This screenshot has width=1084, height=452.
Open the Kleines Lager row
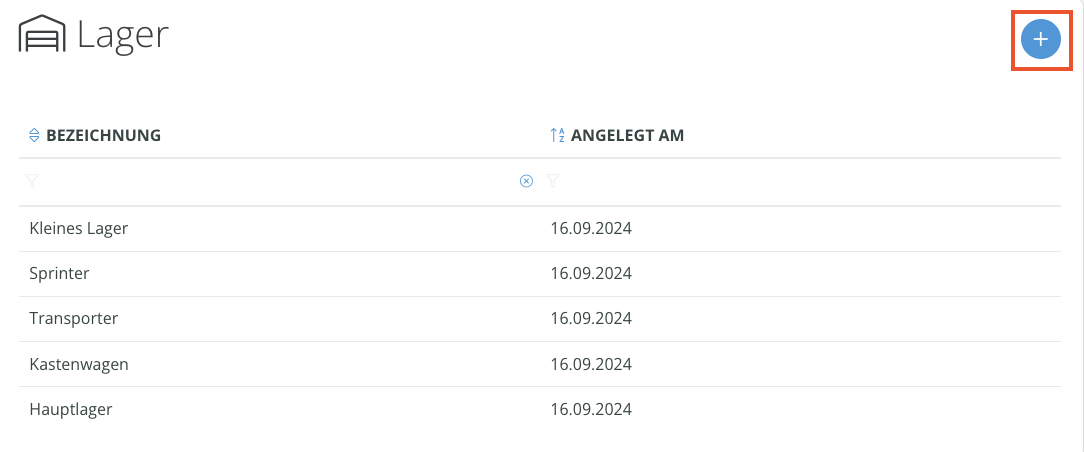540,229
